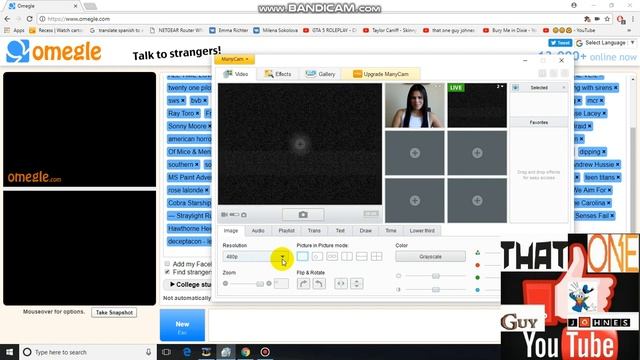Select the LIVE video source thumbnail
Screen dimensions: 640x360
[477, 106]
